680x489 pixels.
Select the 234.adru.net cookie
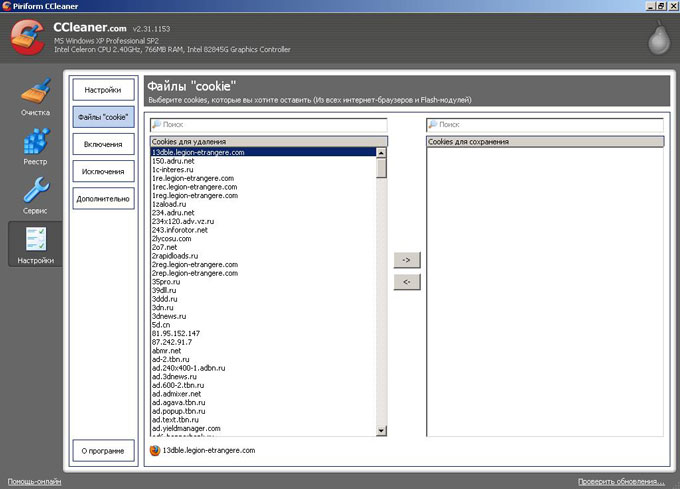tap(263, 213)
